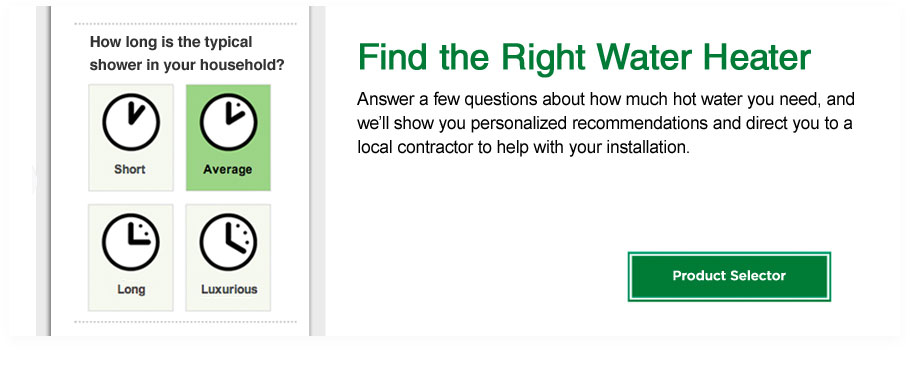Viewport: 910px width, 384px height.
Task: Click the "Luxurious" text label
Action: coord(229,289)
